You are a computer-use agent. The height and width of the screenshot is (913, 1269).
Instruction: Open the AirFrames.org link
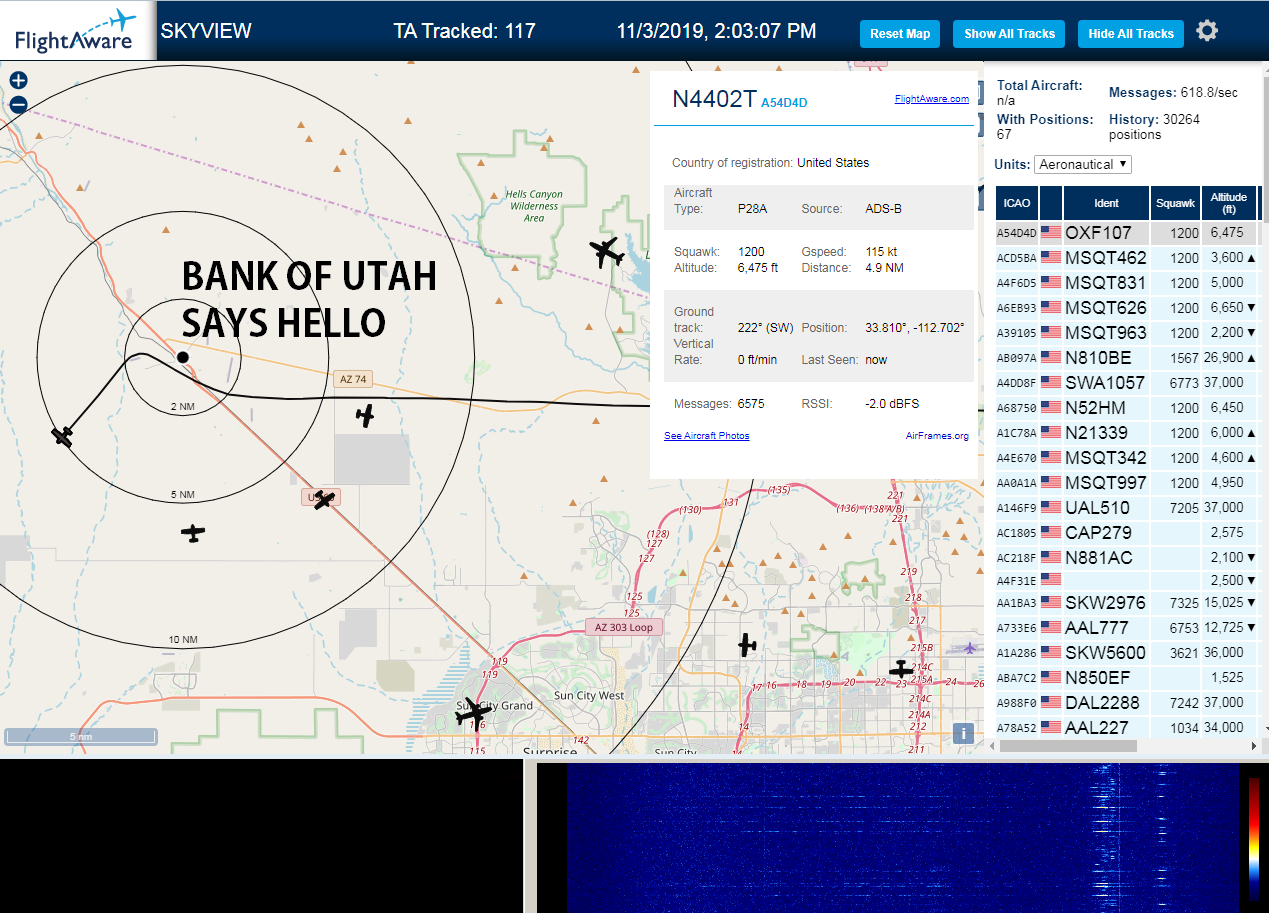937,436
